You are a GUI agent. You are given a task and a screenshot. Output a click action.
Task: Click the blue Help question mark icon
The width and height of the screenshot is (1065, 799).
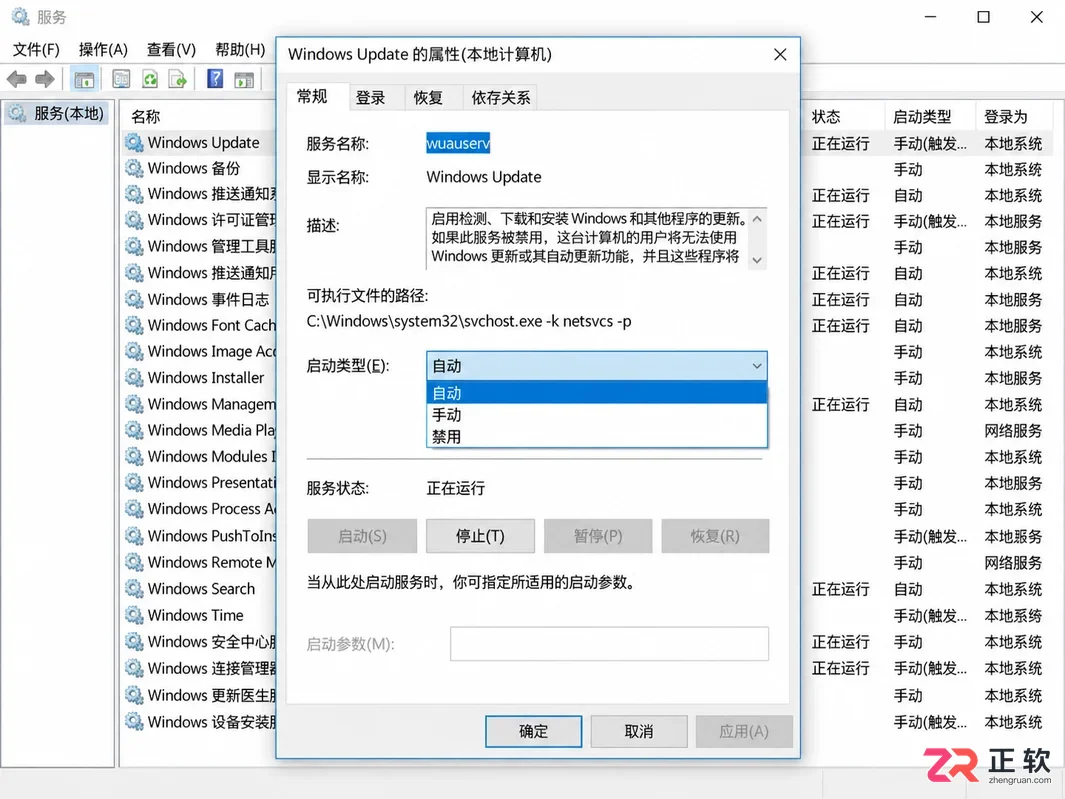click(x=215, y=79)
